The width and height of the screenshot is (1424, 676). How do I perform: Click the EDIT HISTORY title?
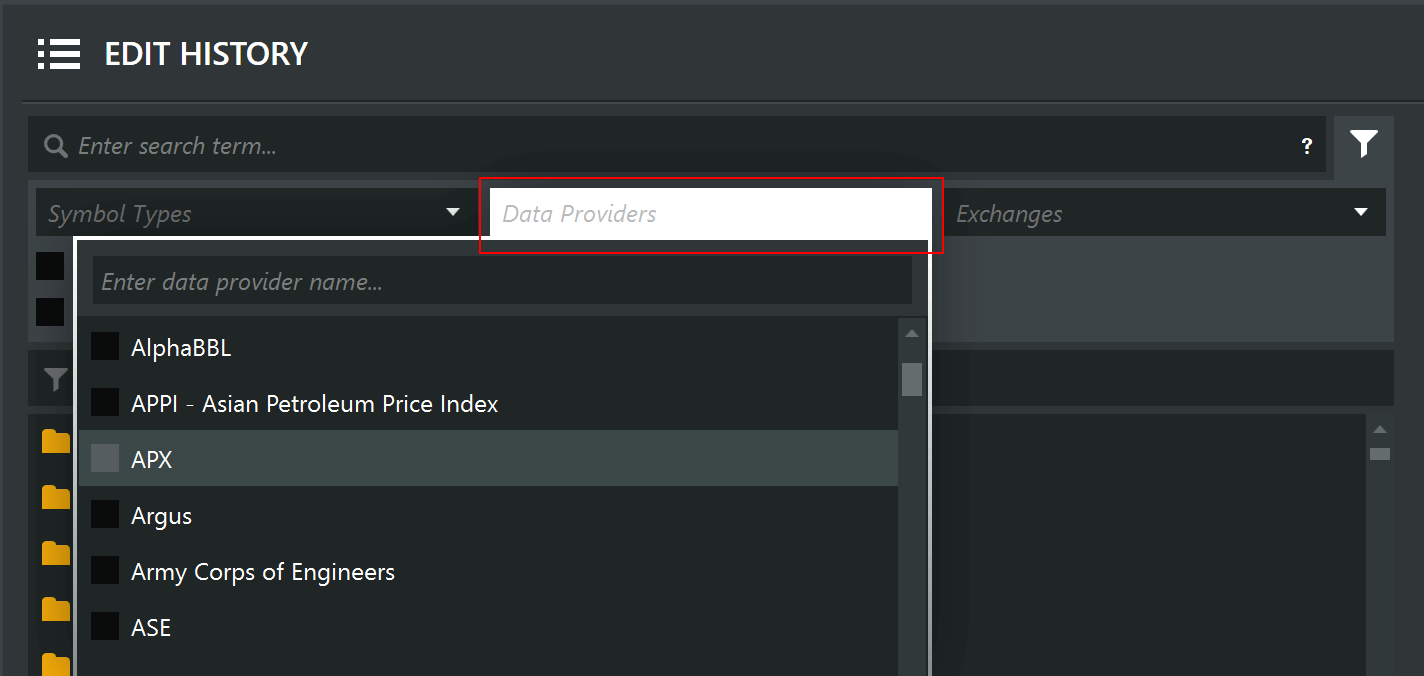(206, 54)
